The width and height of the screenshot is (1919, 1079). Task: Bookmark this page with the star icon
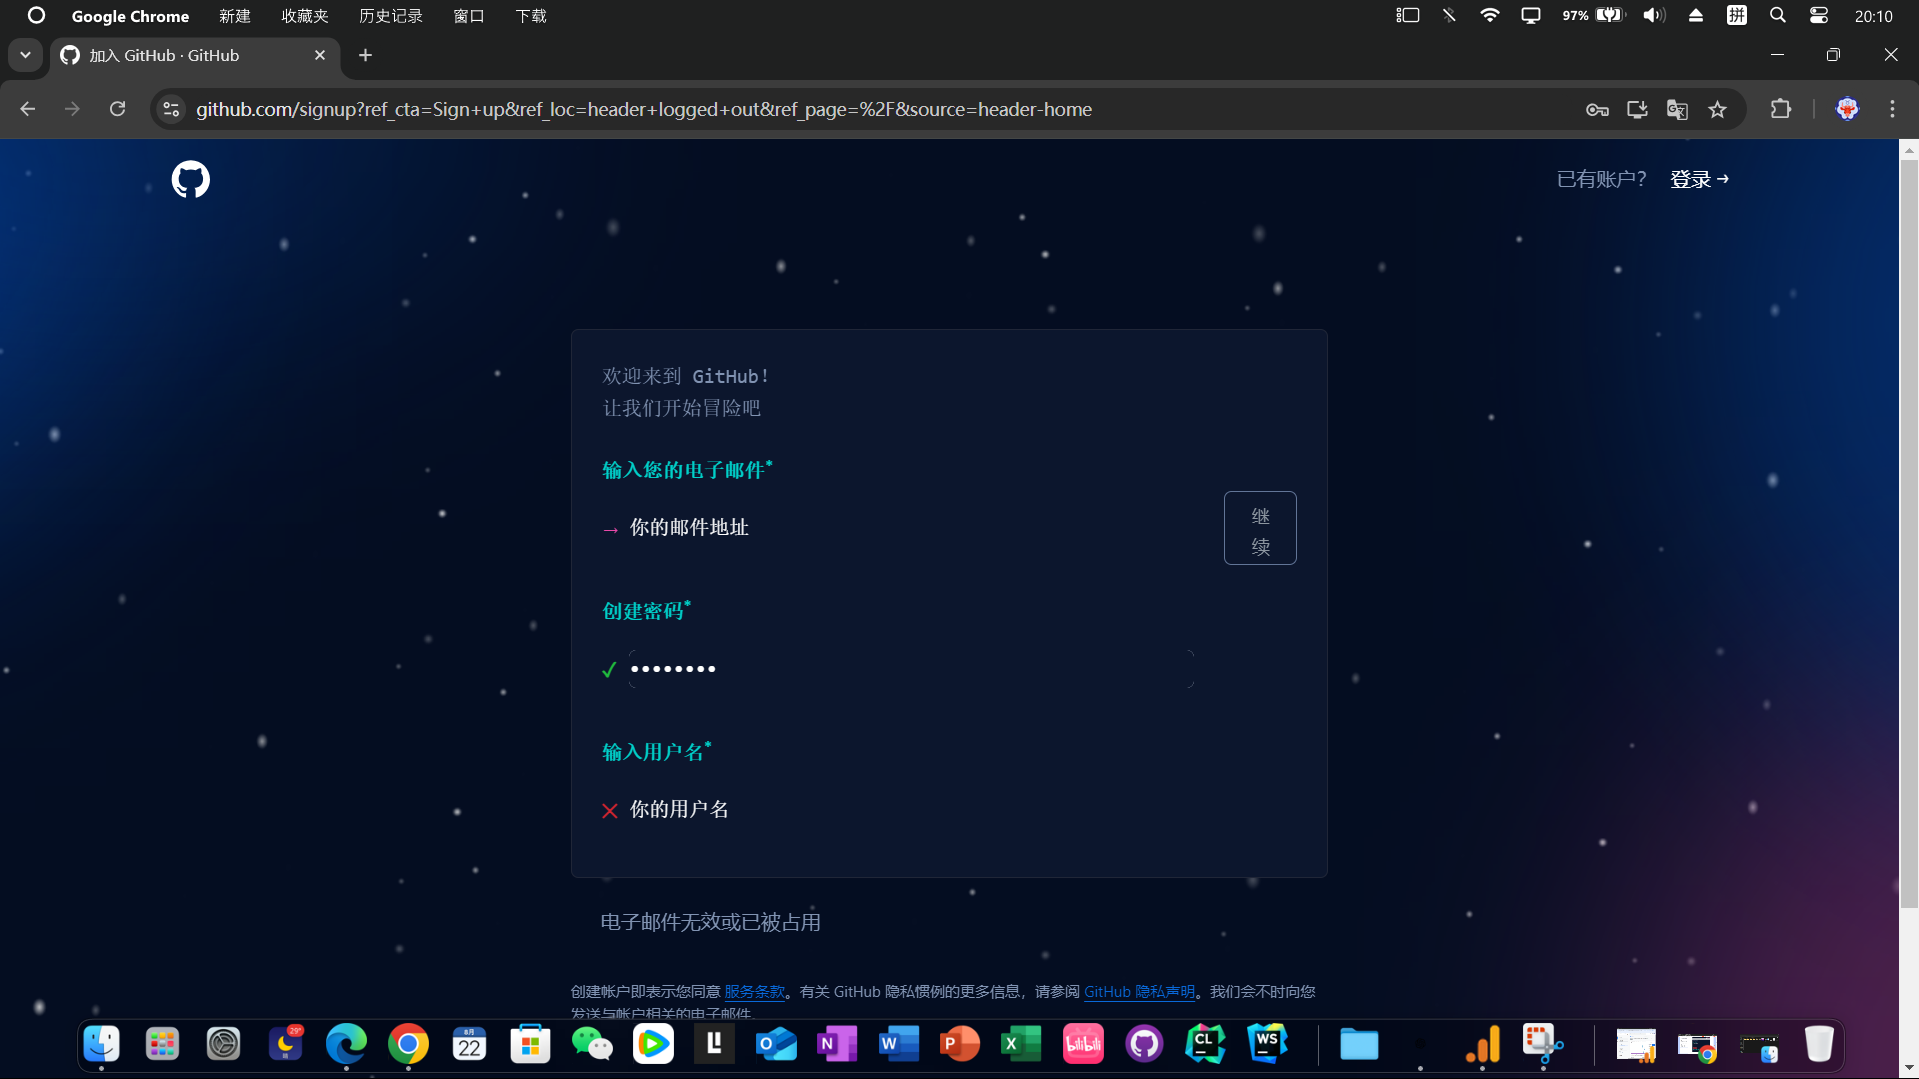tap(1717, 109)
